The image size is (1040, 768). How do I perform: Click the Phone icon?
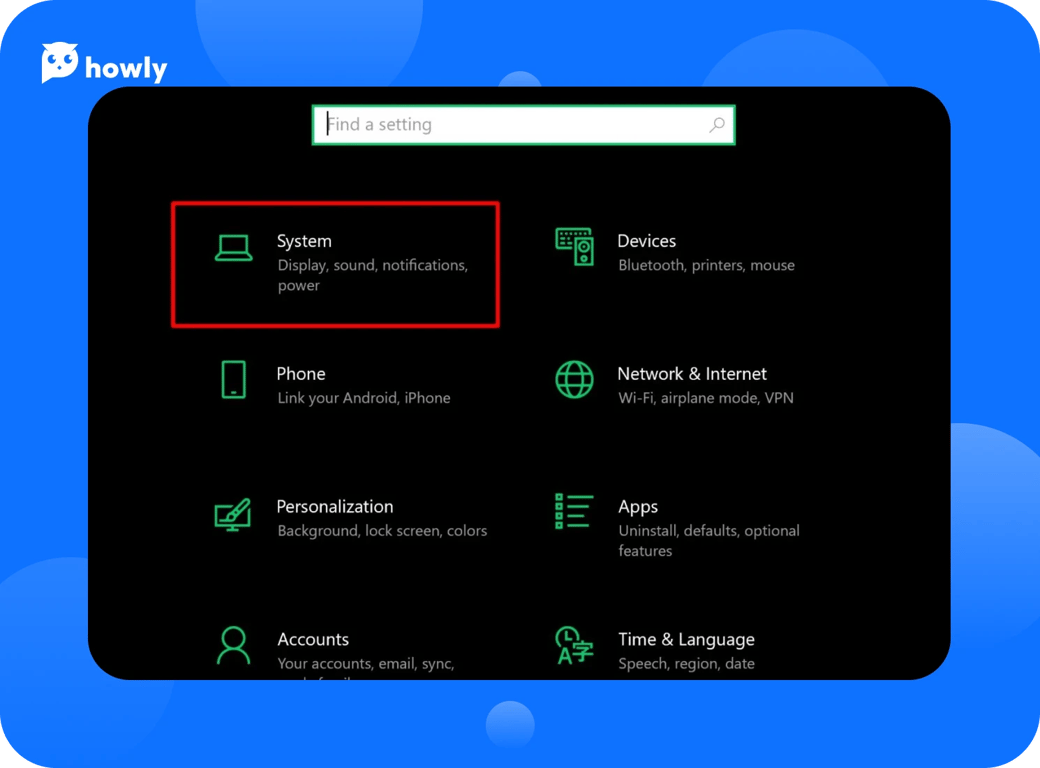[x=233, y=380]
